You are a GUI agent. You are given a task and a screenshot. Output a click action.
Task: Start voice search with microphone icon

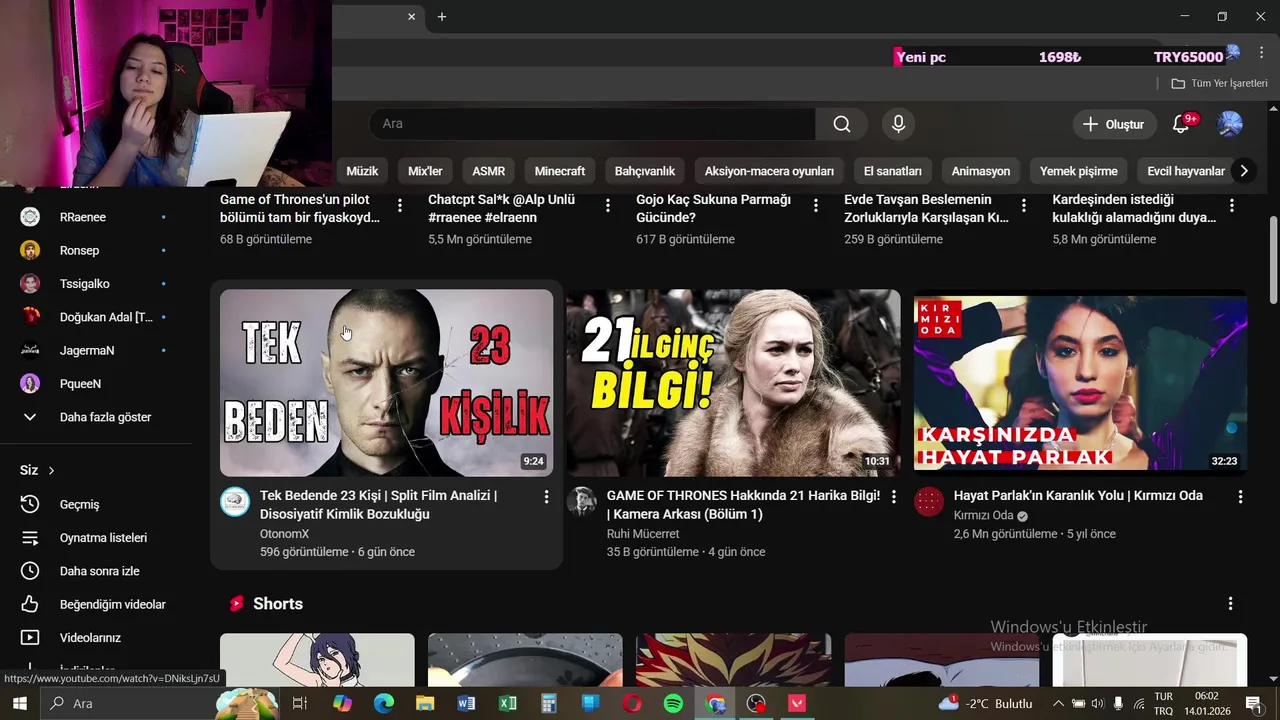(898, 124)
